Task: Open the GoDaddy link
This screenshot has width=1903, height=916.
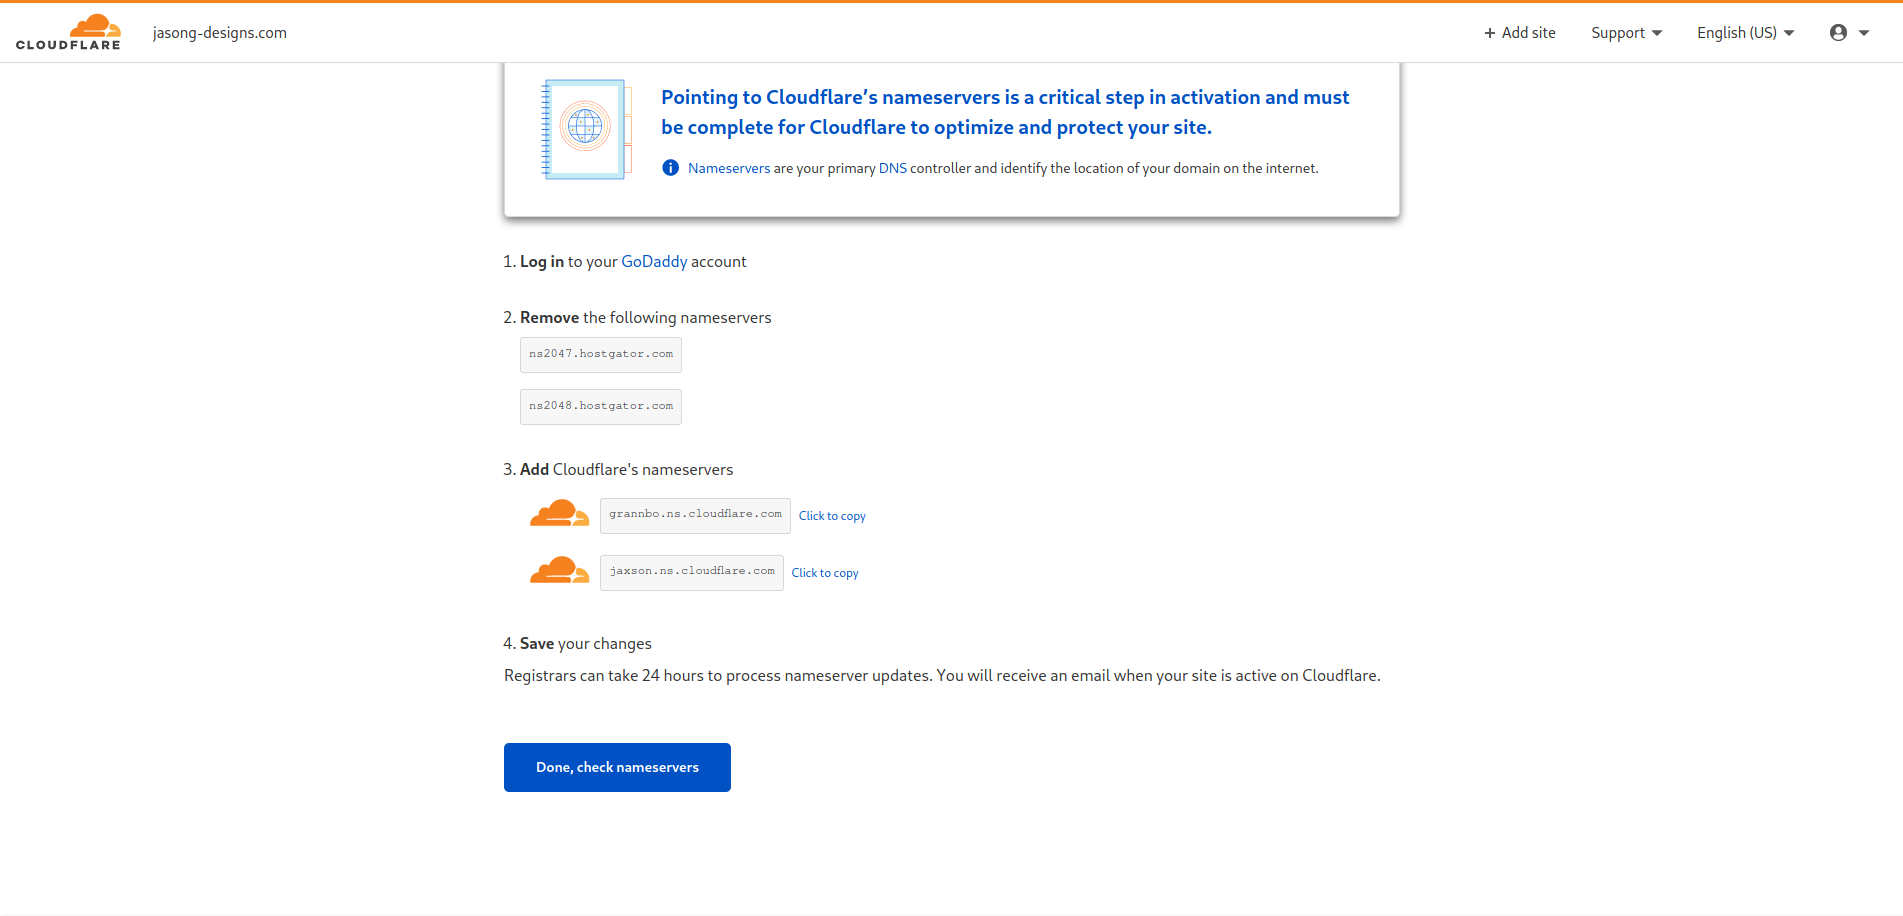Action: (x=654, y=261)
